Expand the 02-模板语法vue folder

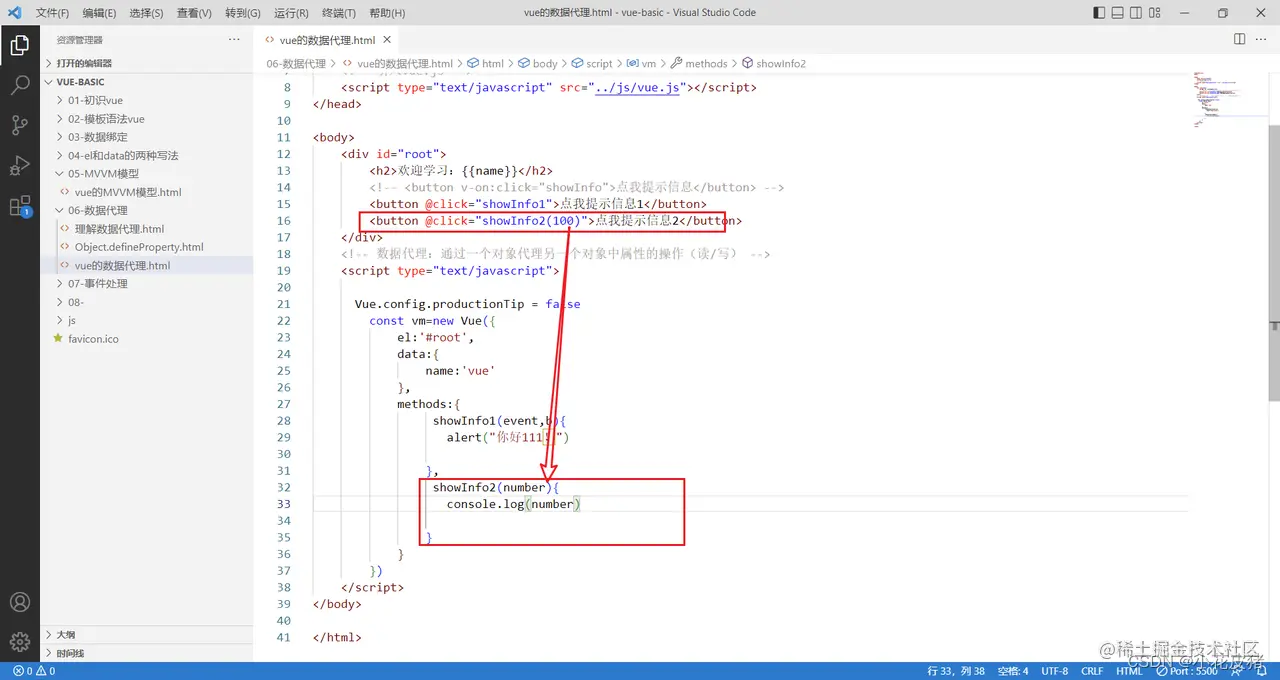[146, 119]
